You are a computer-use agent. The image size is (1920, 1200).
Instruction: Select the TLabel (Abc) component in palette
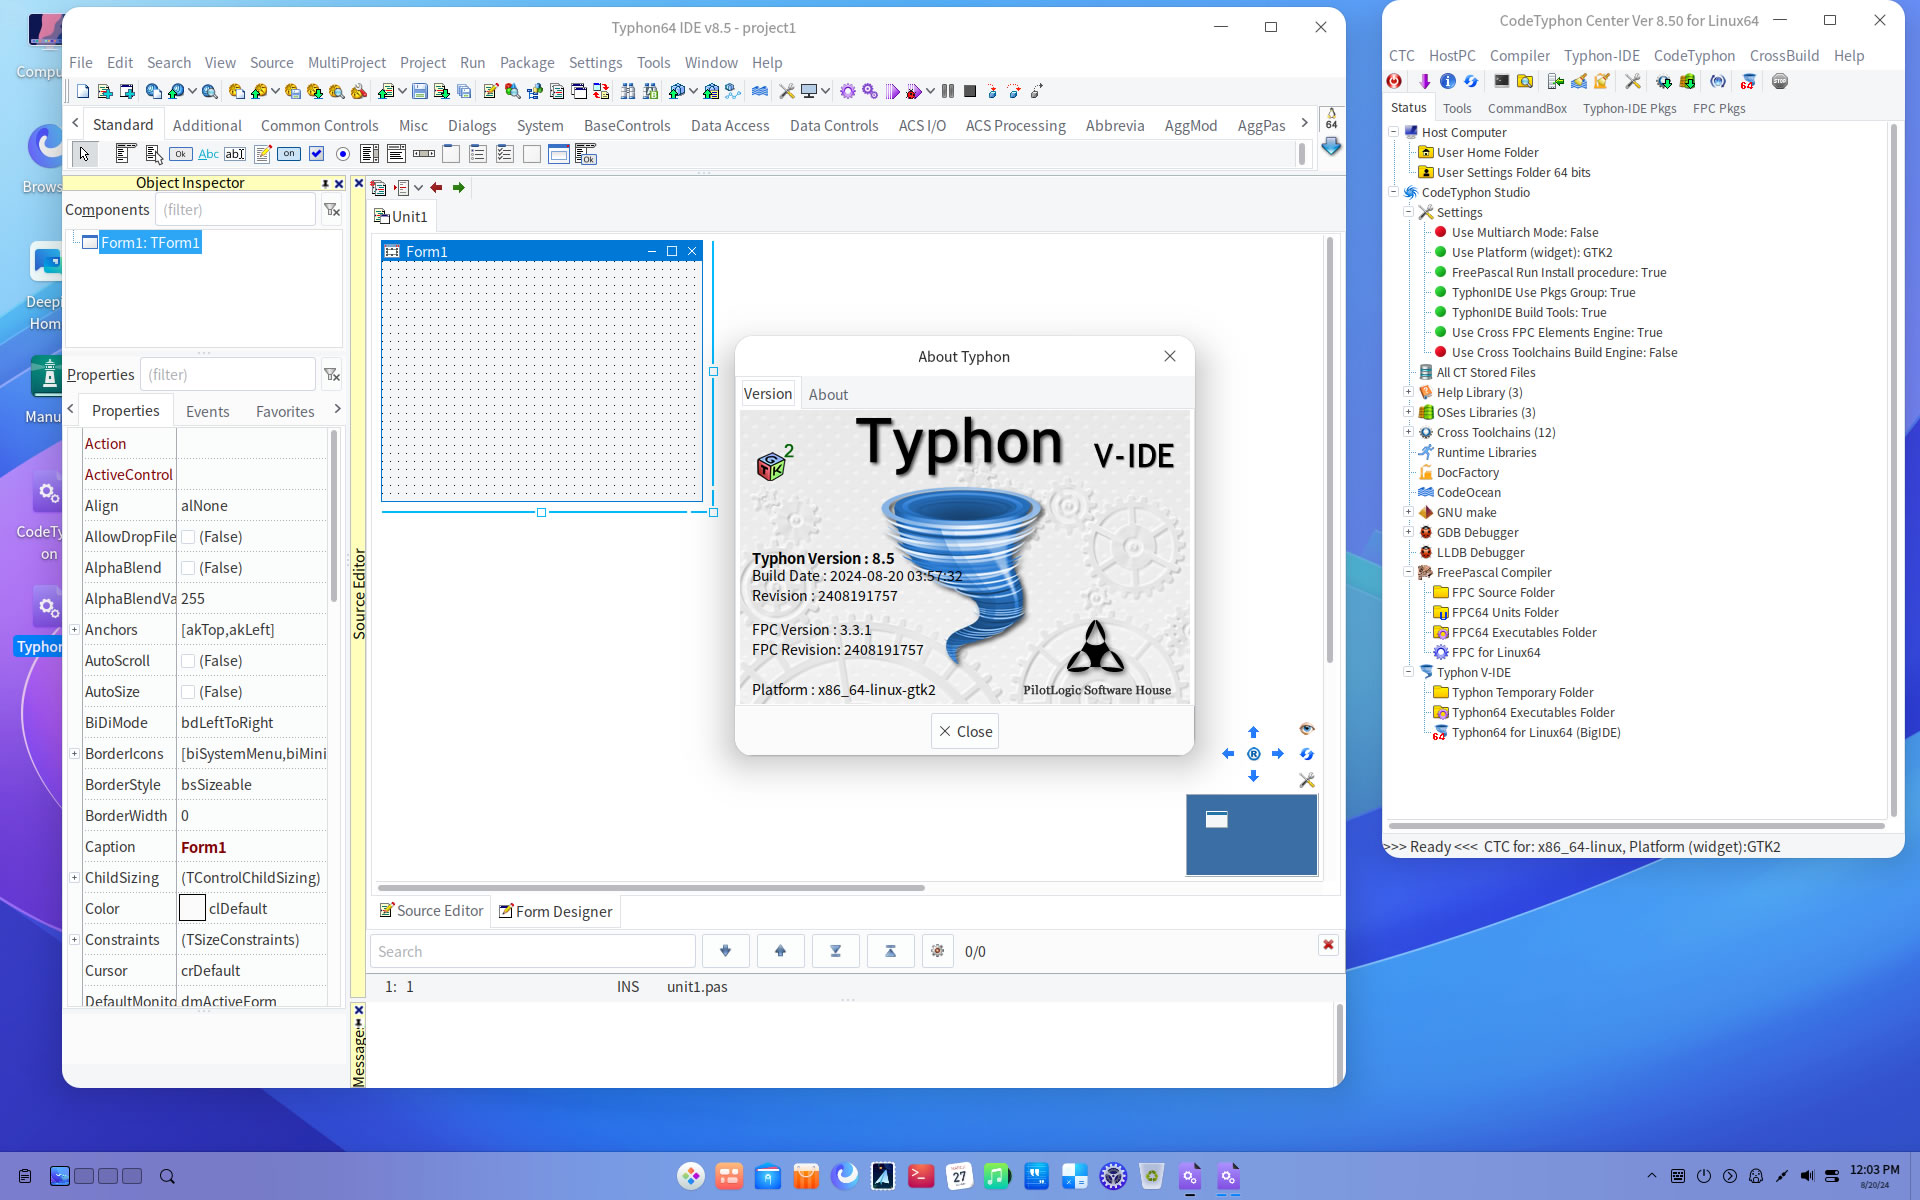click(x=208, y=154)
